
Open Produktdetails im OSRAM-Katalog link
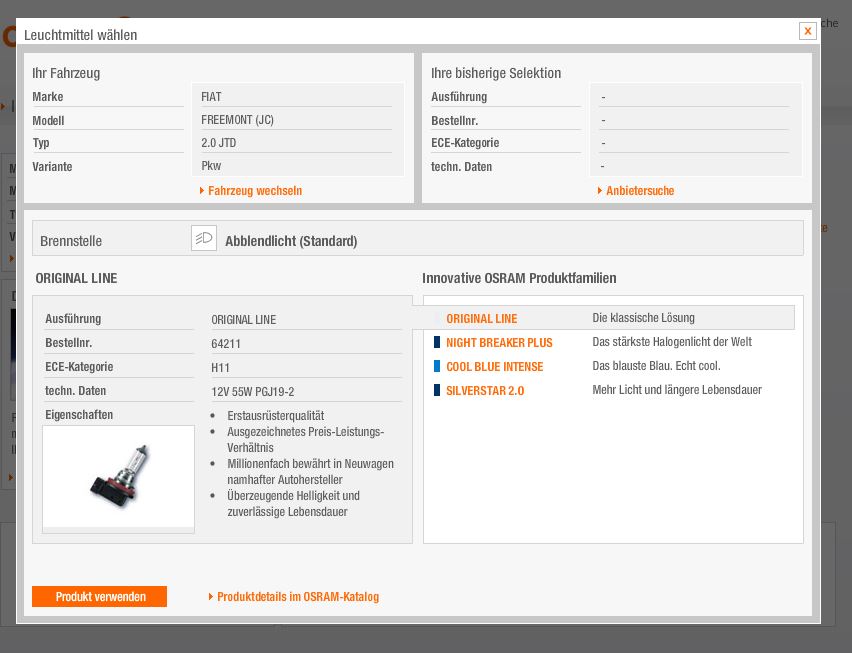(x=298, y=597)
